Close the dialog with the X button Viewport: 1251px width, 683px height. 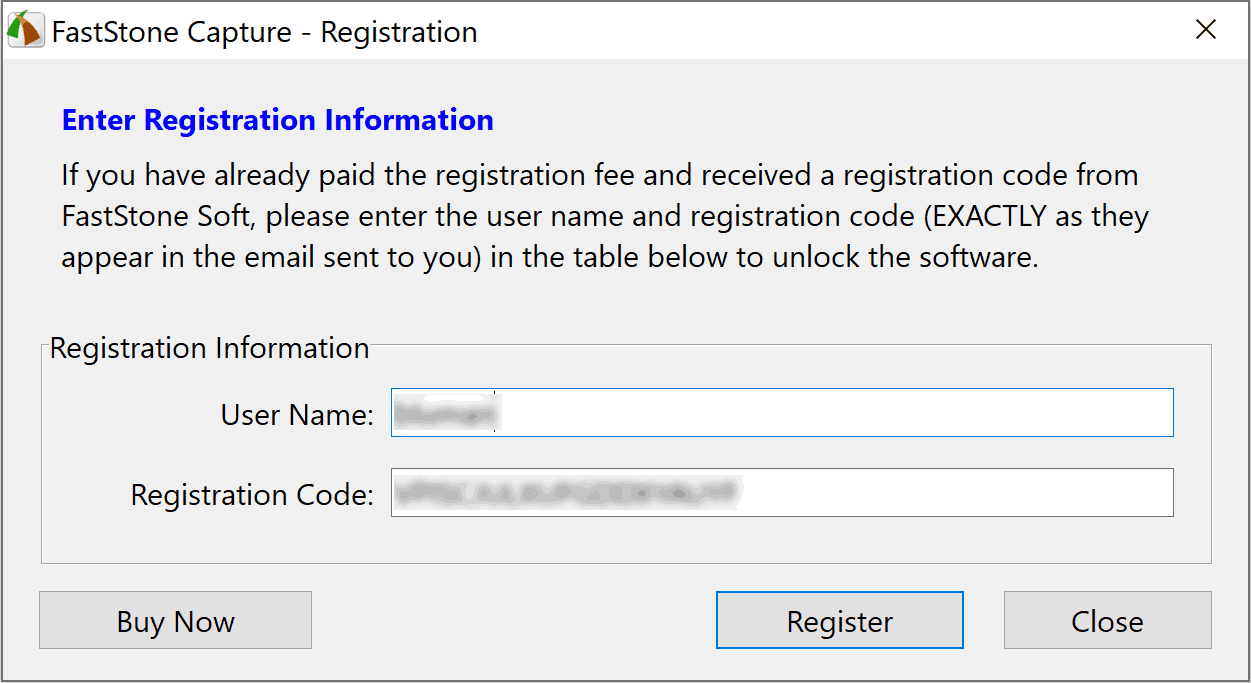[x=1206, y=30]
